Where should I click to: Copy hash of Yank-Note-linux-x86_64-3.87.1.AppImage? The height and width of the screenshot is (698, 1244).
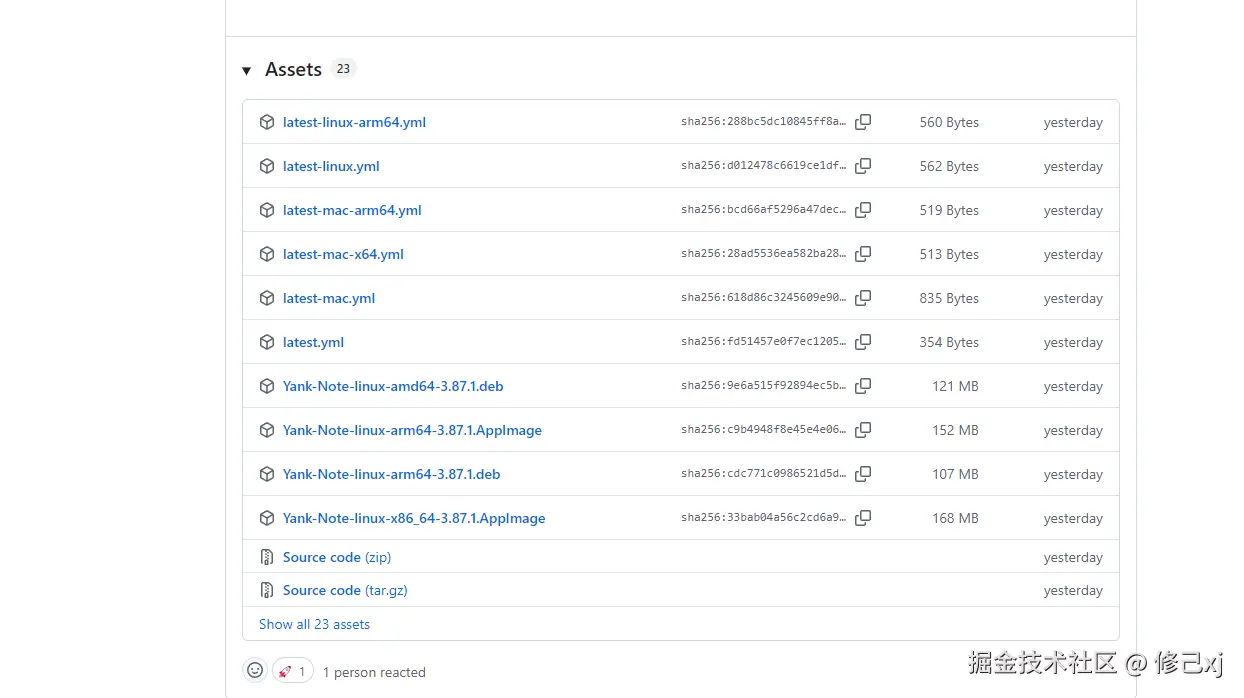tap(863, 518)
